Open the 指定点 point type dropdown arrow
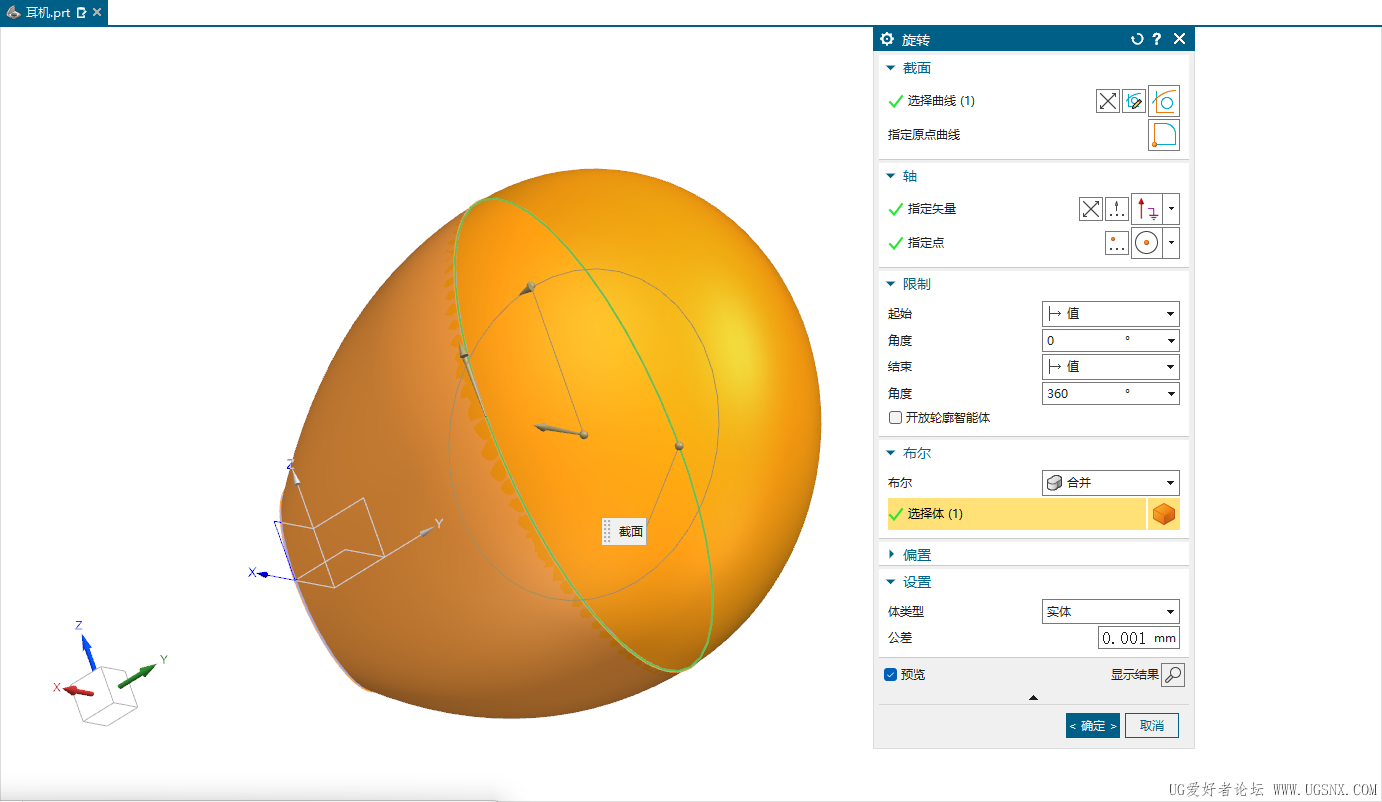 click(1172, 243)
